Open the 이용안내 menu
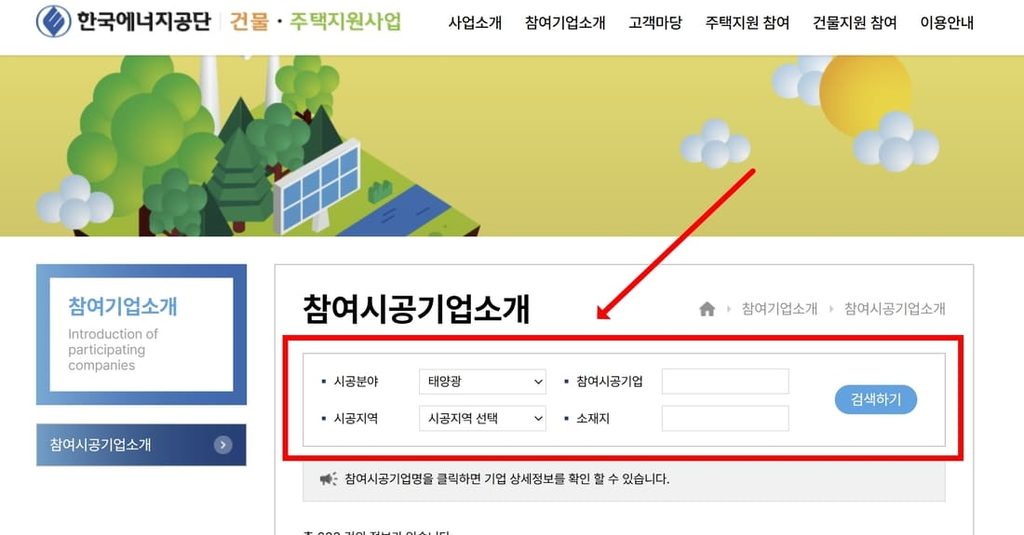This screenshot has width=1024, height=535. tap(947, 23)
